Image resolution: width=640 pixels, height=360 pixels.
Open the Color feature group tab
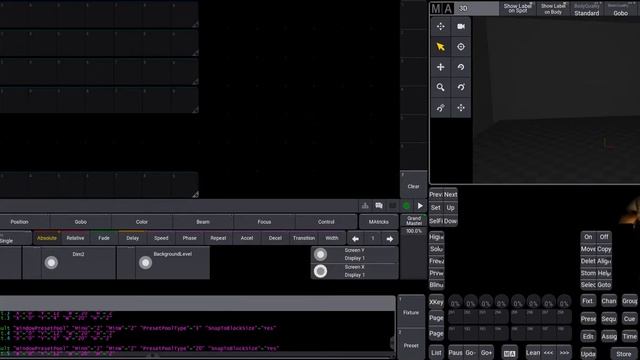click(x=142, y=222)
